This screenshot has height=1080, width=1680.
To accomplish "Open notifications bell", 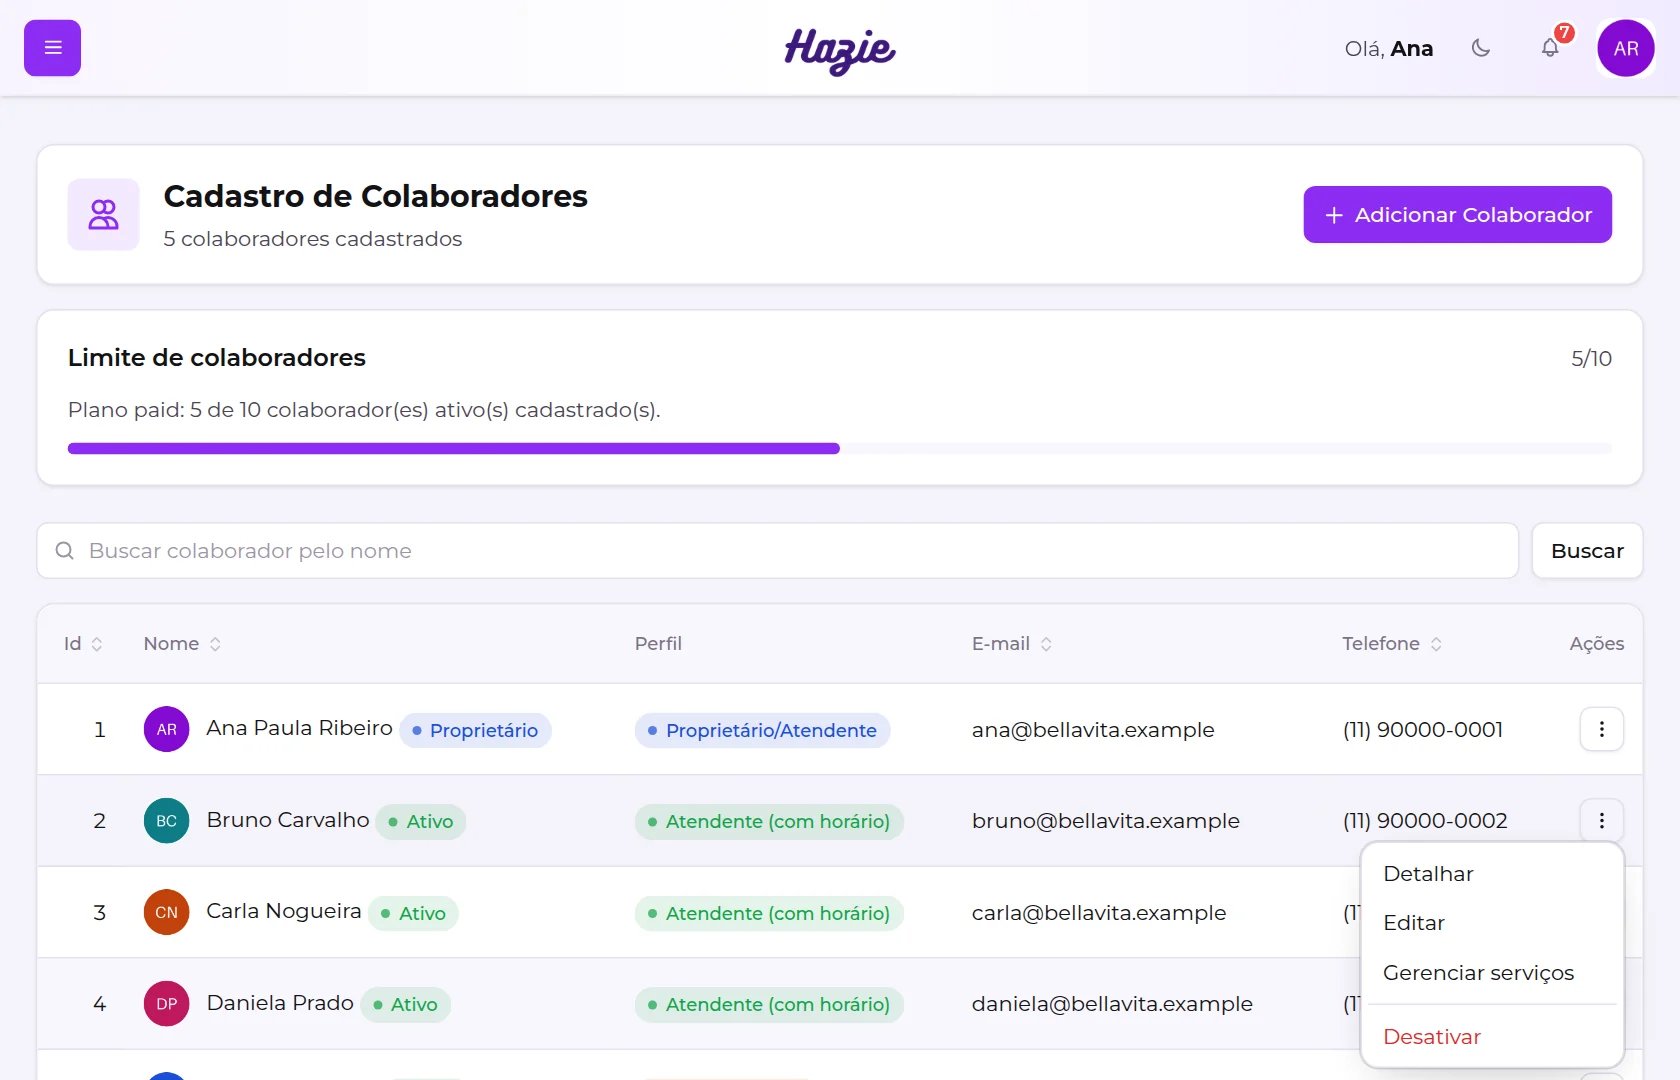I will (x=1550, y=48).
